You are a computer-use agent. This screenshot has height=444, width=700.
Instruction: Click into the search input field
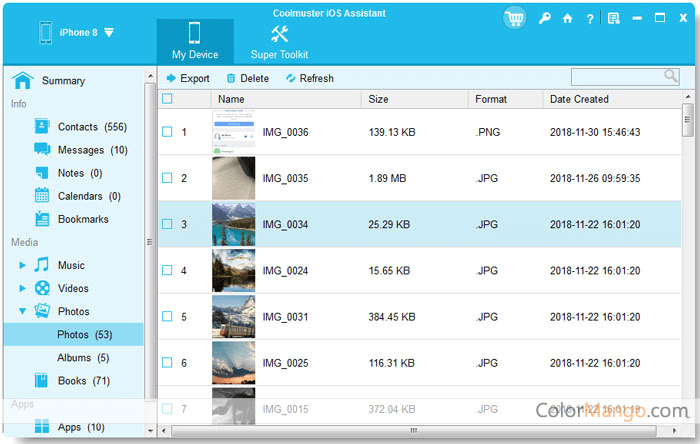click(616, 77)
